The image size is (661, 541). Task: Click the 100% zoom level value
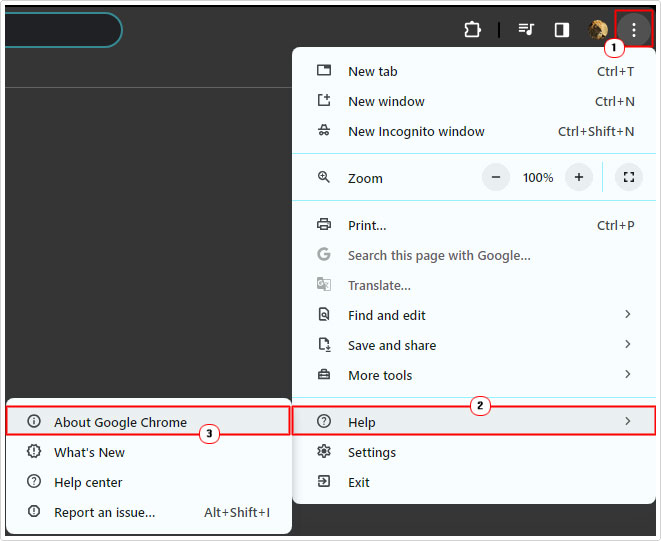coord(538,178)
